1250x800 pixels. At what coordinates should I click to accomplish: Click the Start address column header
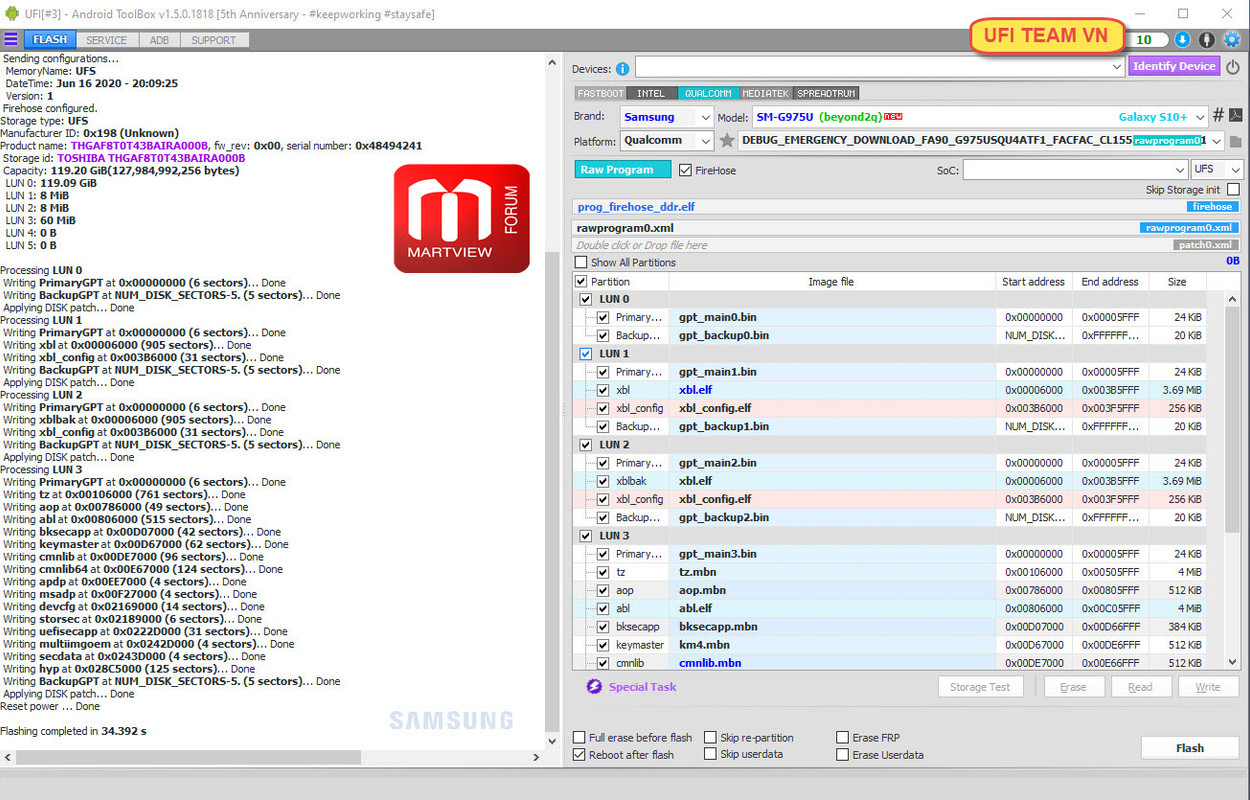click(x=1033, y=282)
